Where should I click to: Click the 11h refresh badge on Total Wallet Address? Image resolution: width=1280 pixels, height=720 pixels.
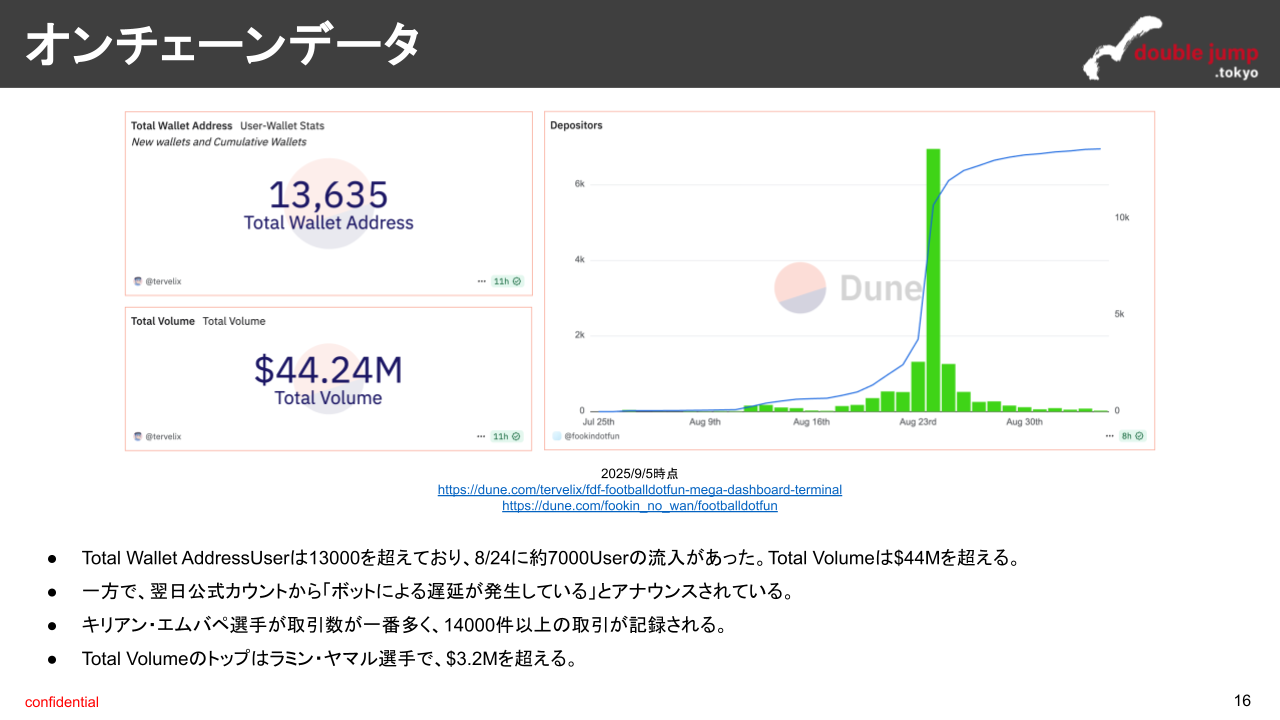click(x=507, y=282)
